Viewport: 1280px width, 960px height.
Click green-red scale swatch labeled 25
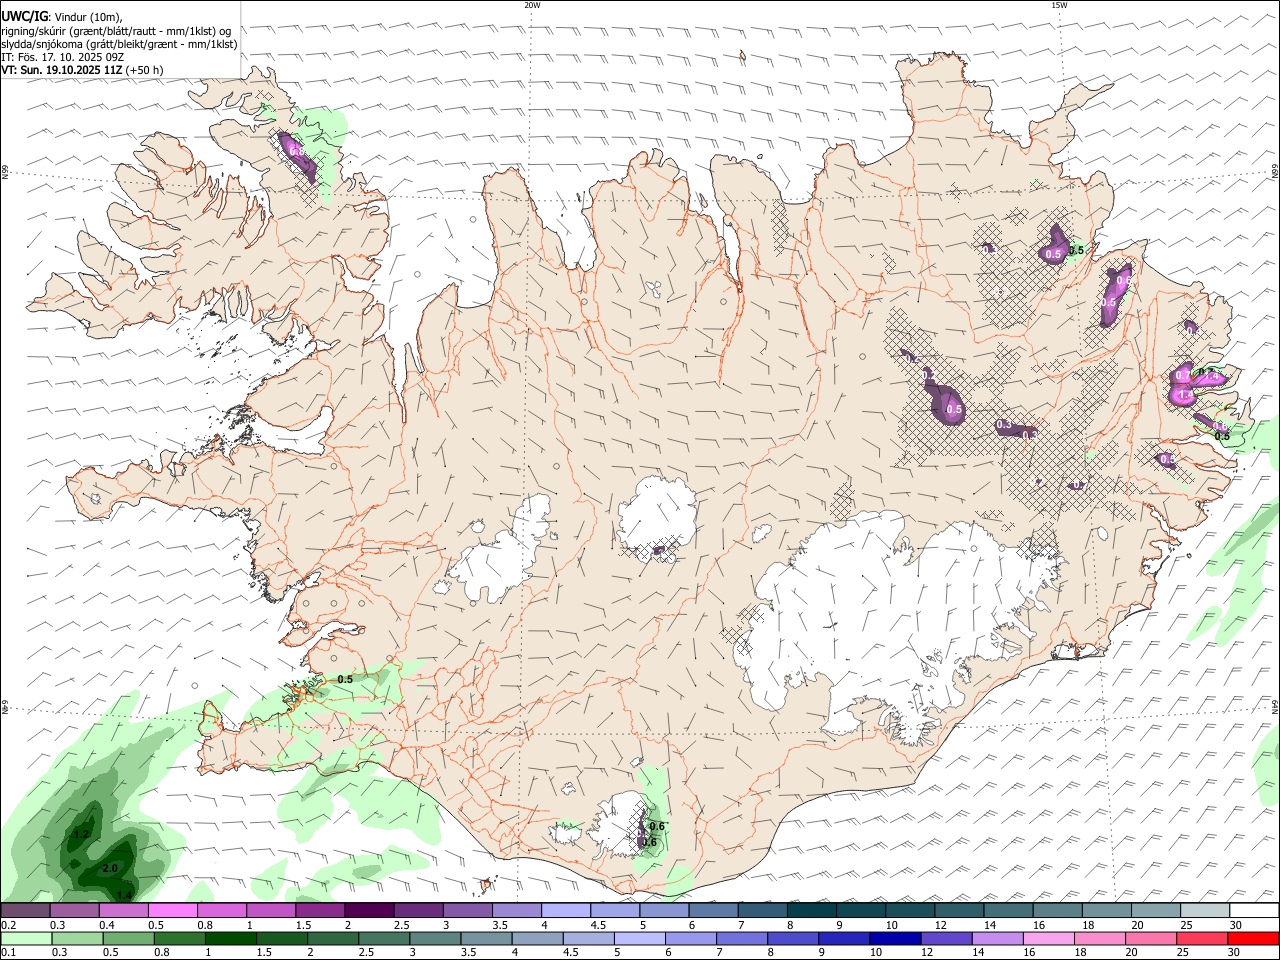point(1203,939)
